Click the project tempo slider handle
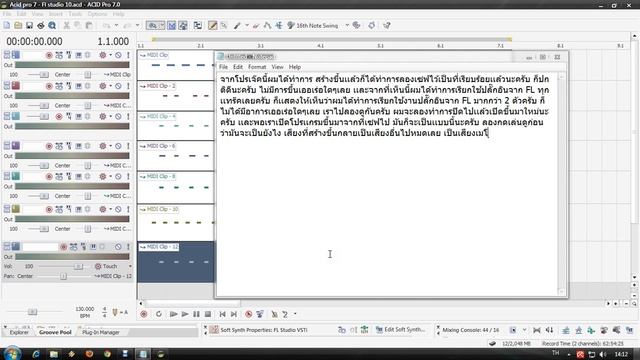Screen dimensions: 640x360 click(32, 312)
